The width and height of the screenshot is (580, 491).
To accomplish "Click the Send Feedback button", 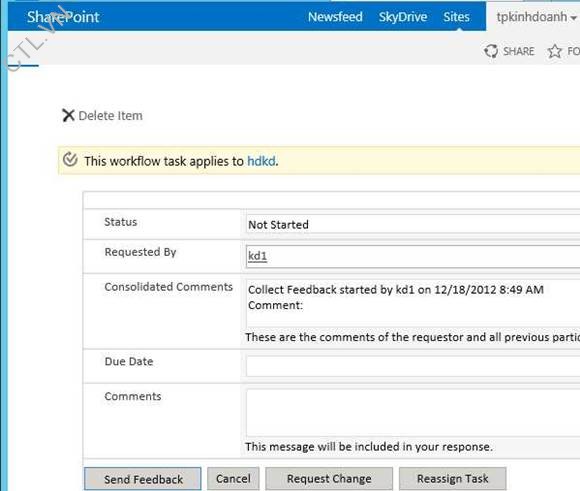I will point(143,479).
